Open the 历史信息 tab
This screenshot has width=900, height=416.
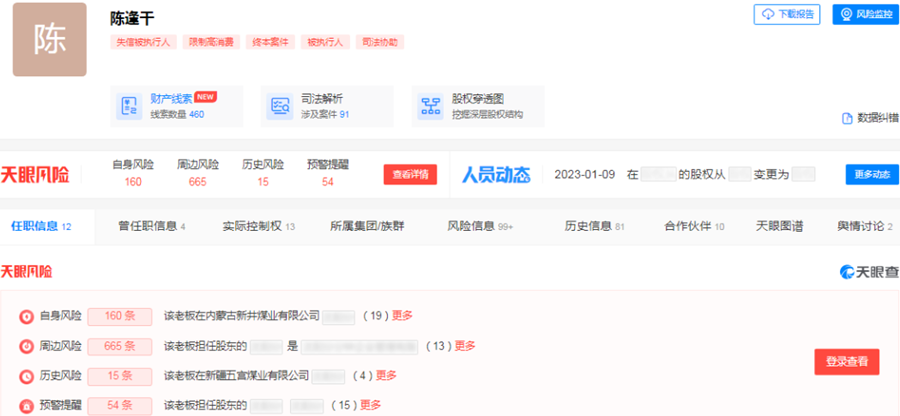pyautogui.click(x=595, y=227)
